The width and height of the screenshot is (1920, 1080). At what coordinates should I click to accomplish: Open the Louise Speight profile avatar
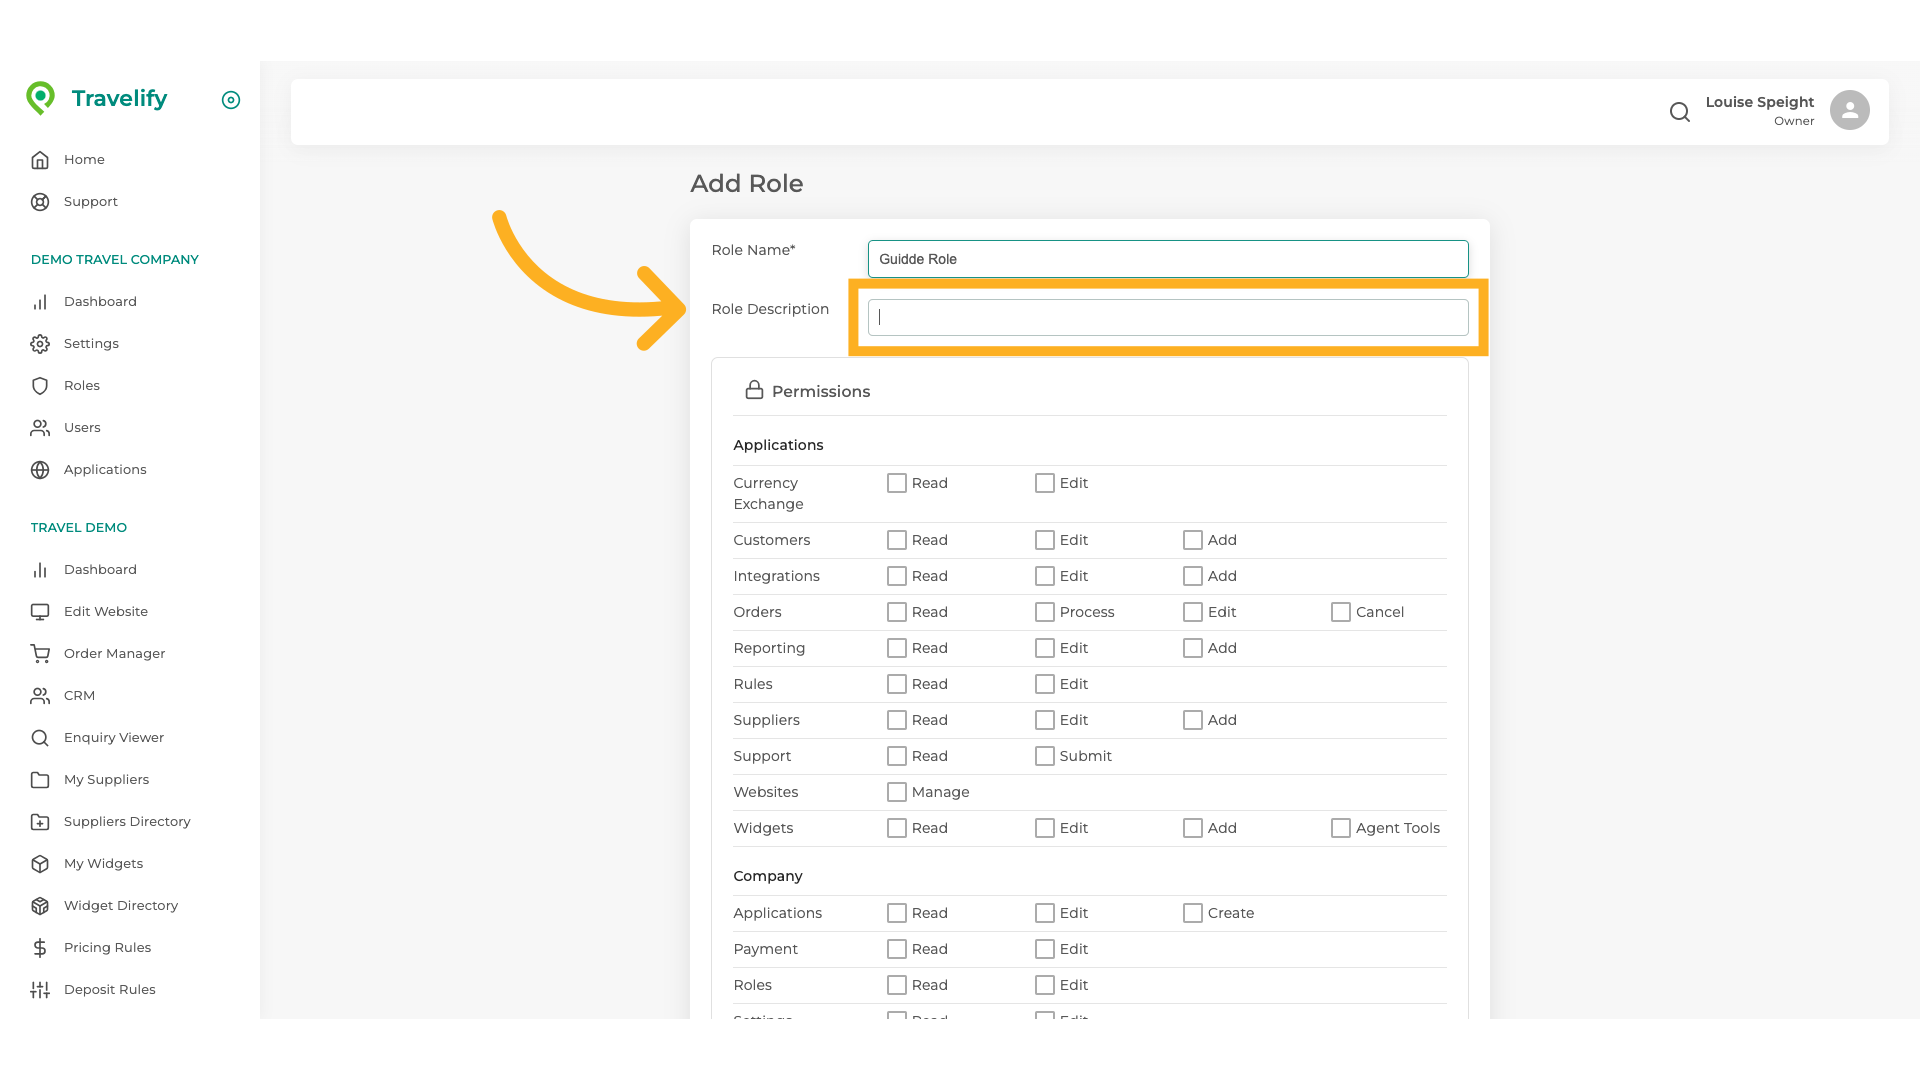[1848, 110]
